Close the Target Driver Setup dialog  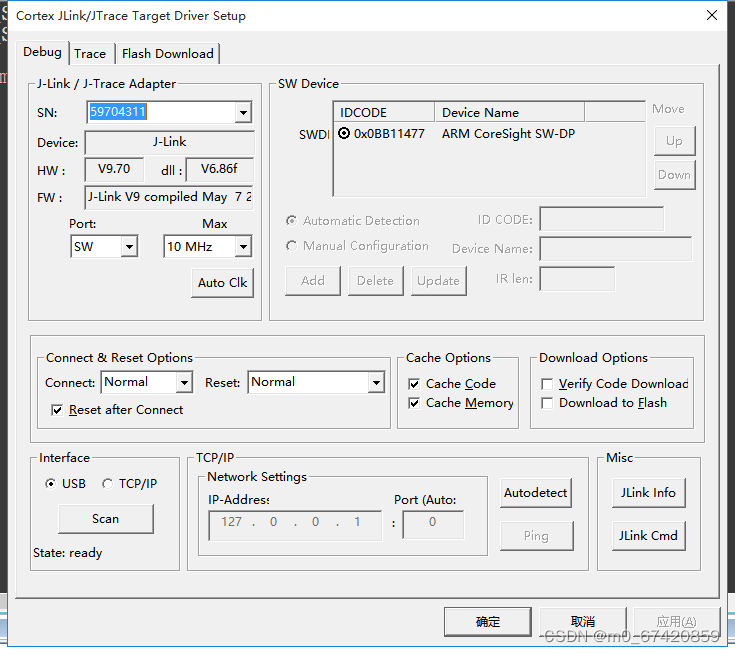coord(712,15)
